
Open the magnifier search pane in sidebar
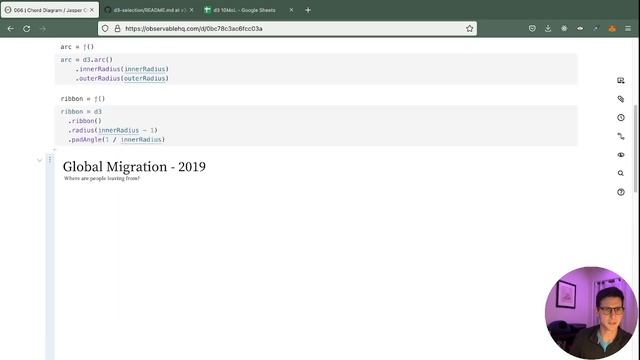621,173
